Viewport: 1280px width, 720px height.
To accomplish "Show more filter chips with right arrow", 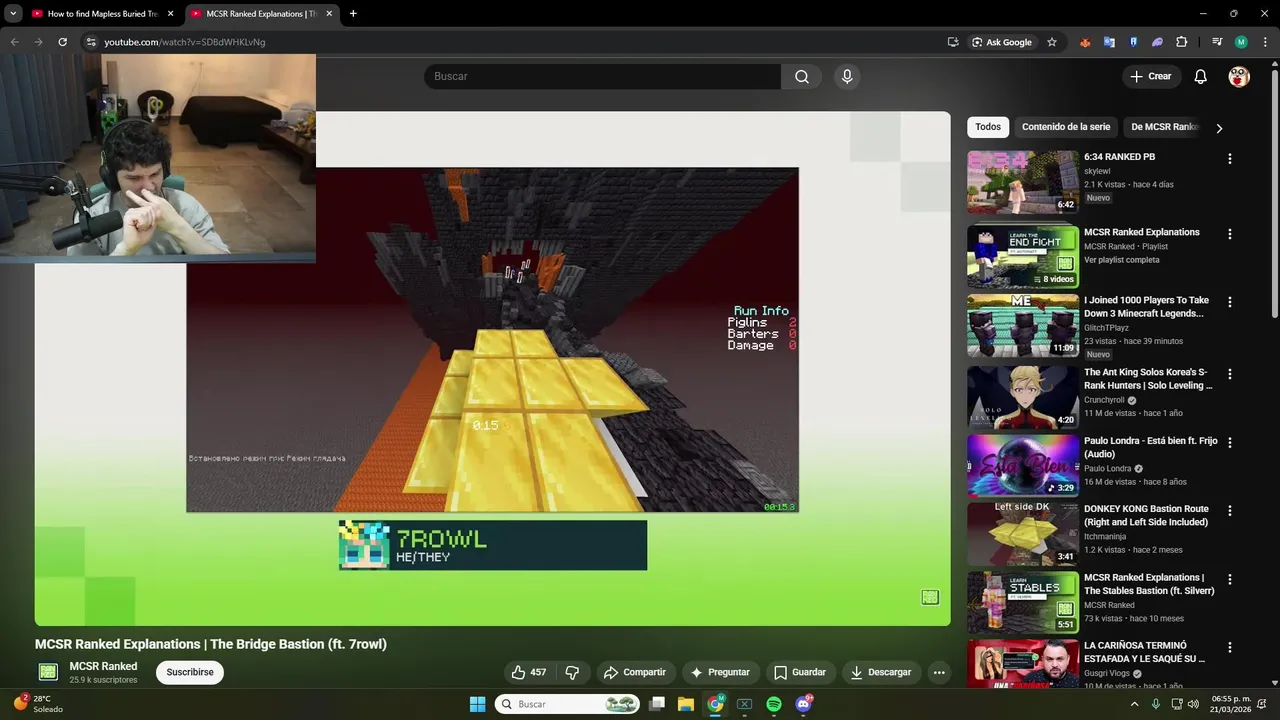I will point(1219,128).
